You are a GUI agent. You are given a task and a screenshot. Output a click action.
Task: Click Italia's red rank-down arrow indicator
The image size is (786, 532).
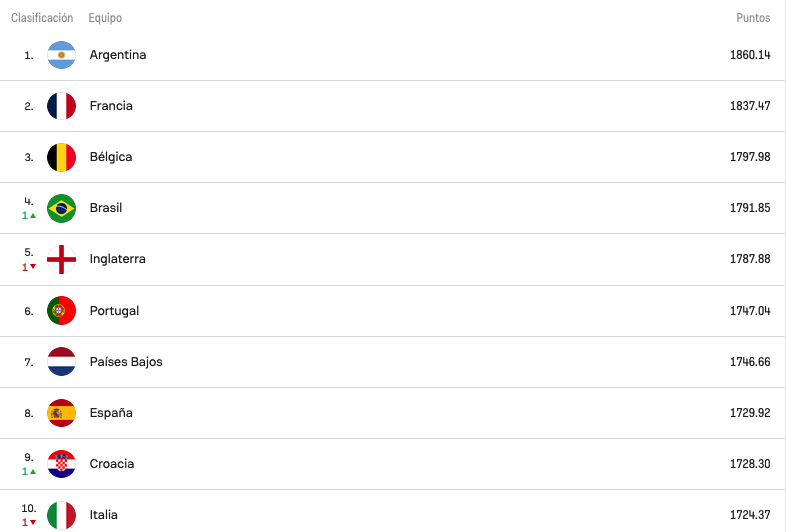(33, 522)
